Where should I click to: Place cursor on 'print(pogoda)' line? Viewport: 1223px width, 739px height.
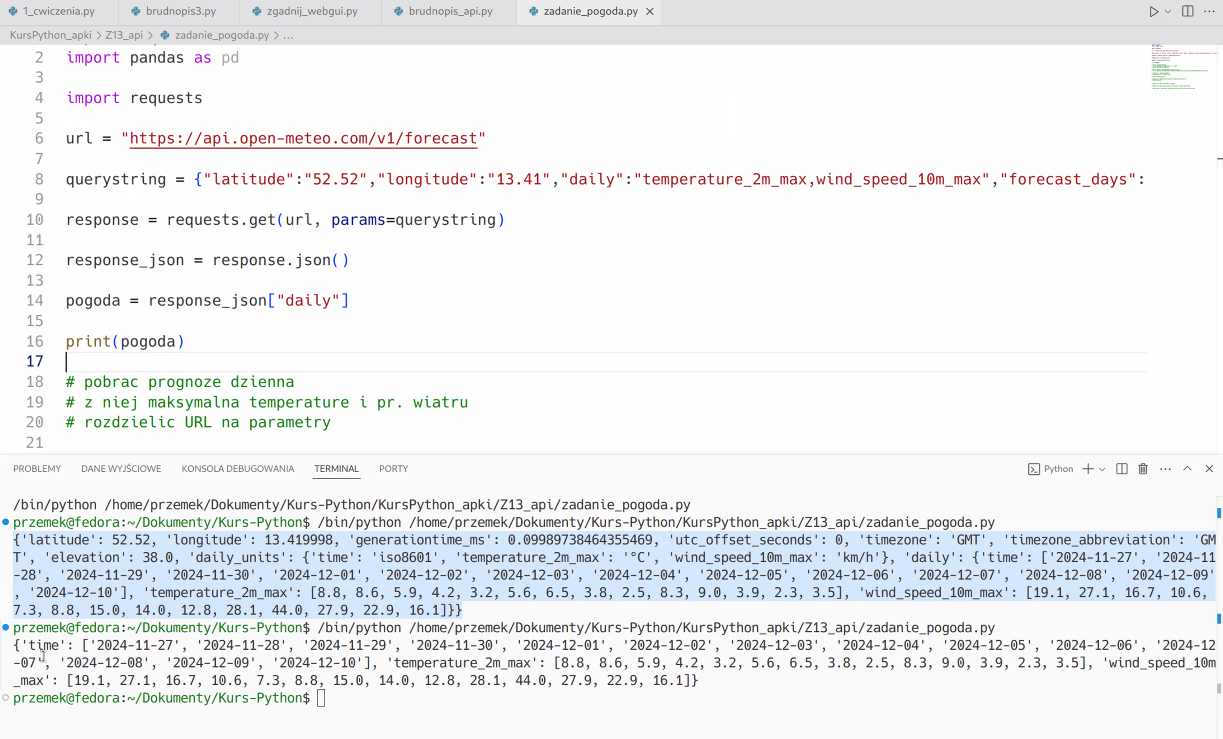(125, 341)
